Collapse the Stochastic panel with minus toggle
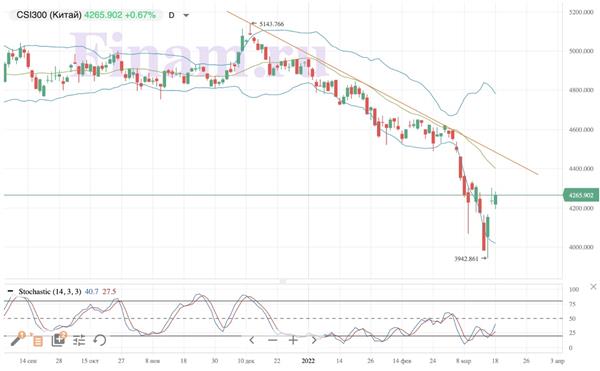This screenshot has height=371, width=600. (11, 291)
